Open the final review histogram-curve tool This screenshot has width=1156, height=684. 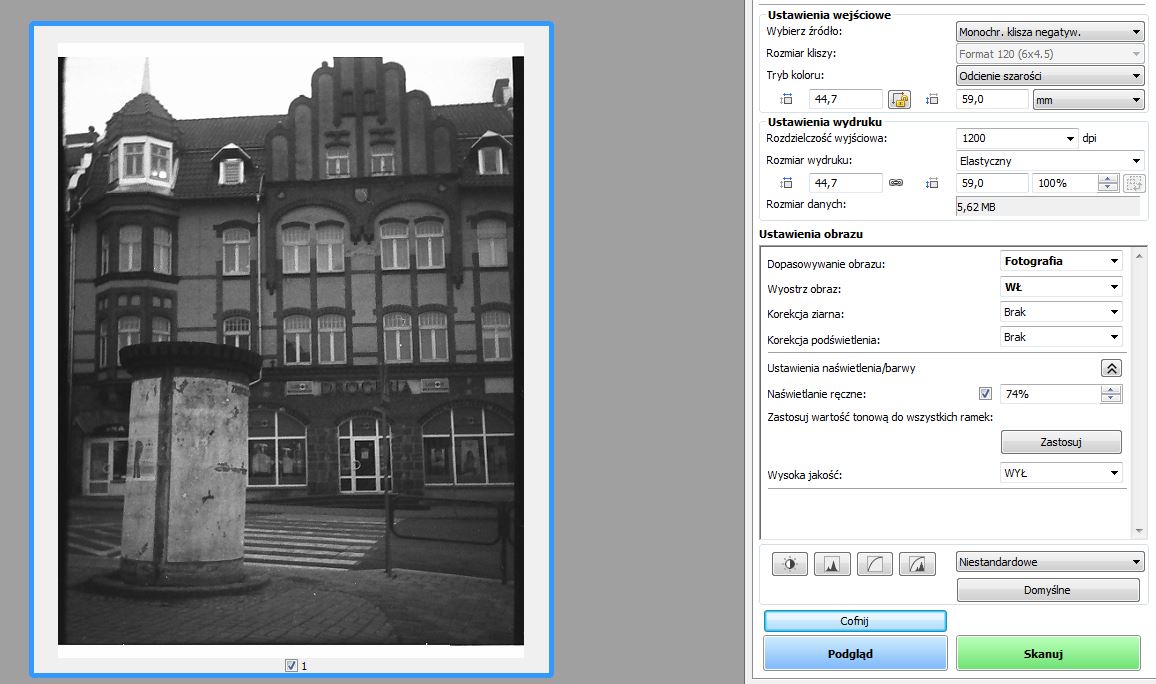(x=916, y=565)
